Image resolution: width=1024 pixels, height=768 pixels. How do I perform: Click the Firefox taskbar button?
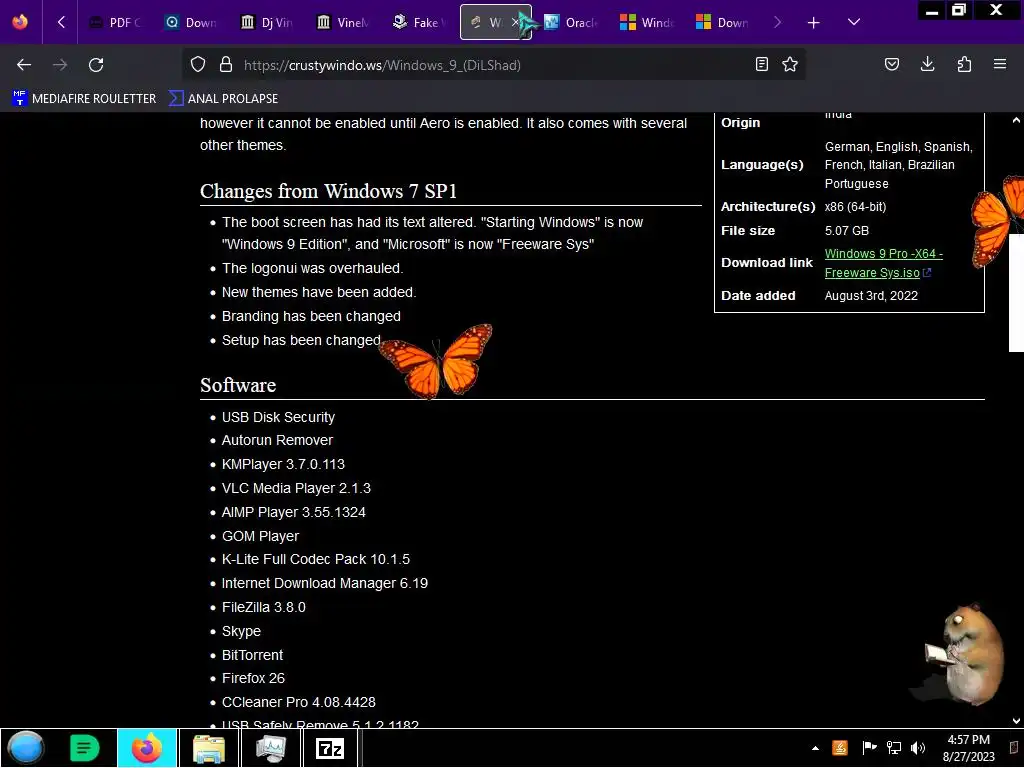click(147, 748)
